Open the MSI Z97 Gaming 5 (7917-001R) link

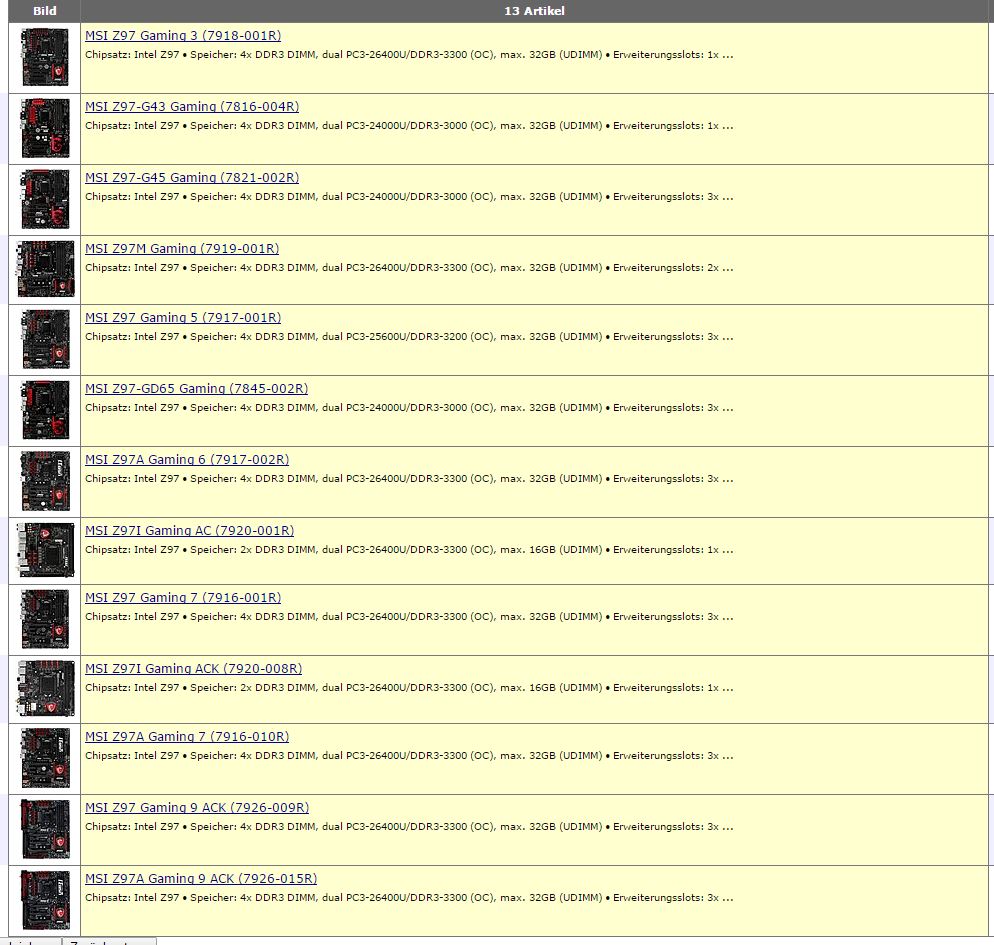183,318
